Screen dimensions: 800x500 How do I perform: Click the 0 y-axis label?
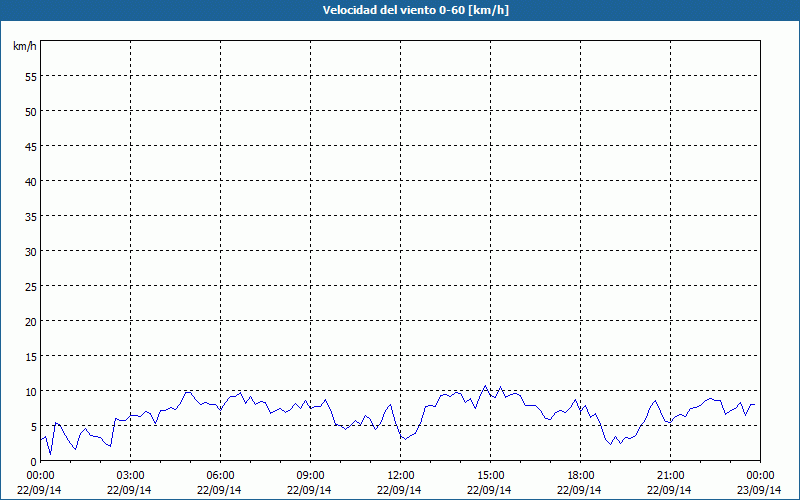34,462
